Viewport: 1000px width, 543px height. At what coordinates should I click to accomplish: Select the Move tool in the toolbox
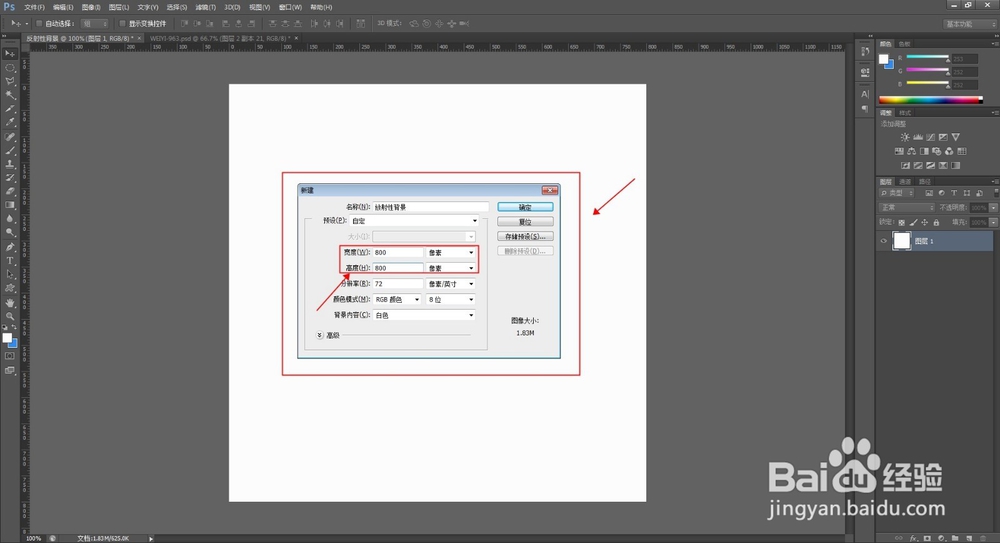pyautogui.click(x=10, y=54)
